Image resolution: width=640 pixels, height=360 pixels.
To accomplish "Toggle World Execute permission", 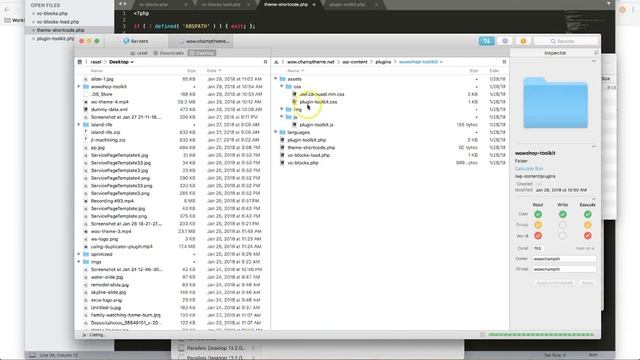I will point(587,236).
